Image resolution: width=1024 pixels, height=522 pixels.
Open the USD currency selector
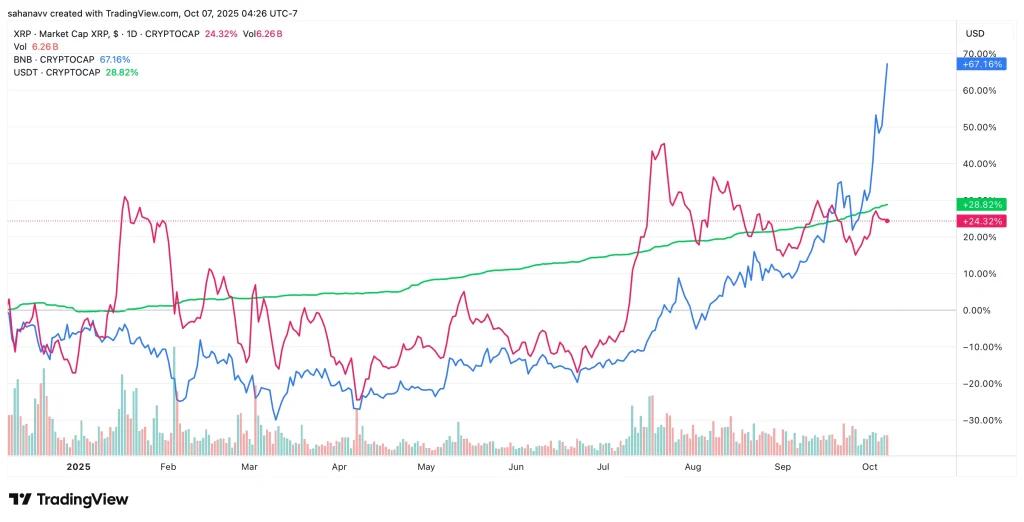[975, 33]
